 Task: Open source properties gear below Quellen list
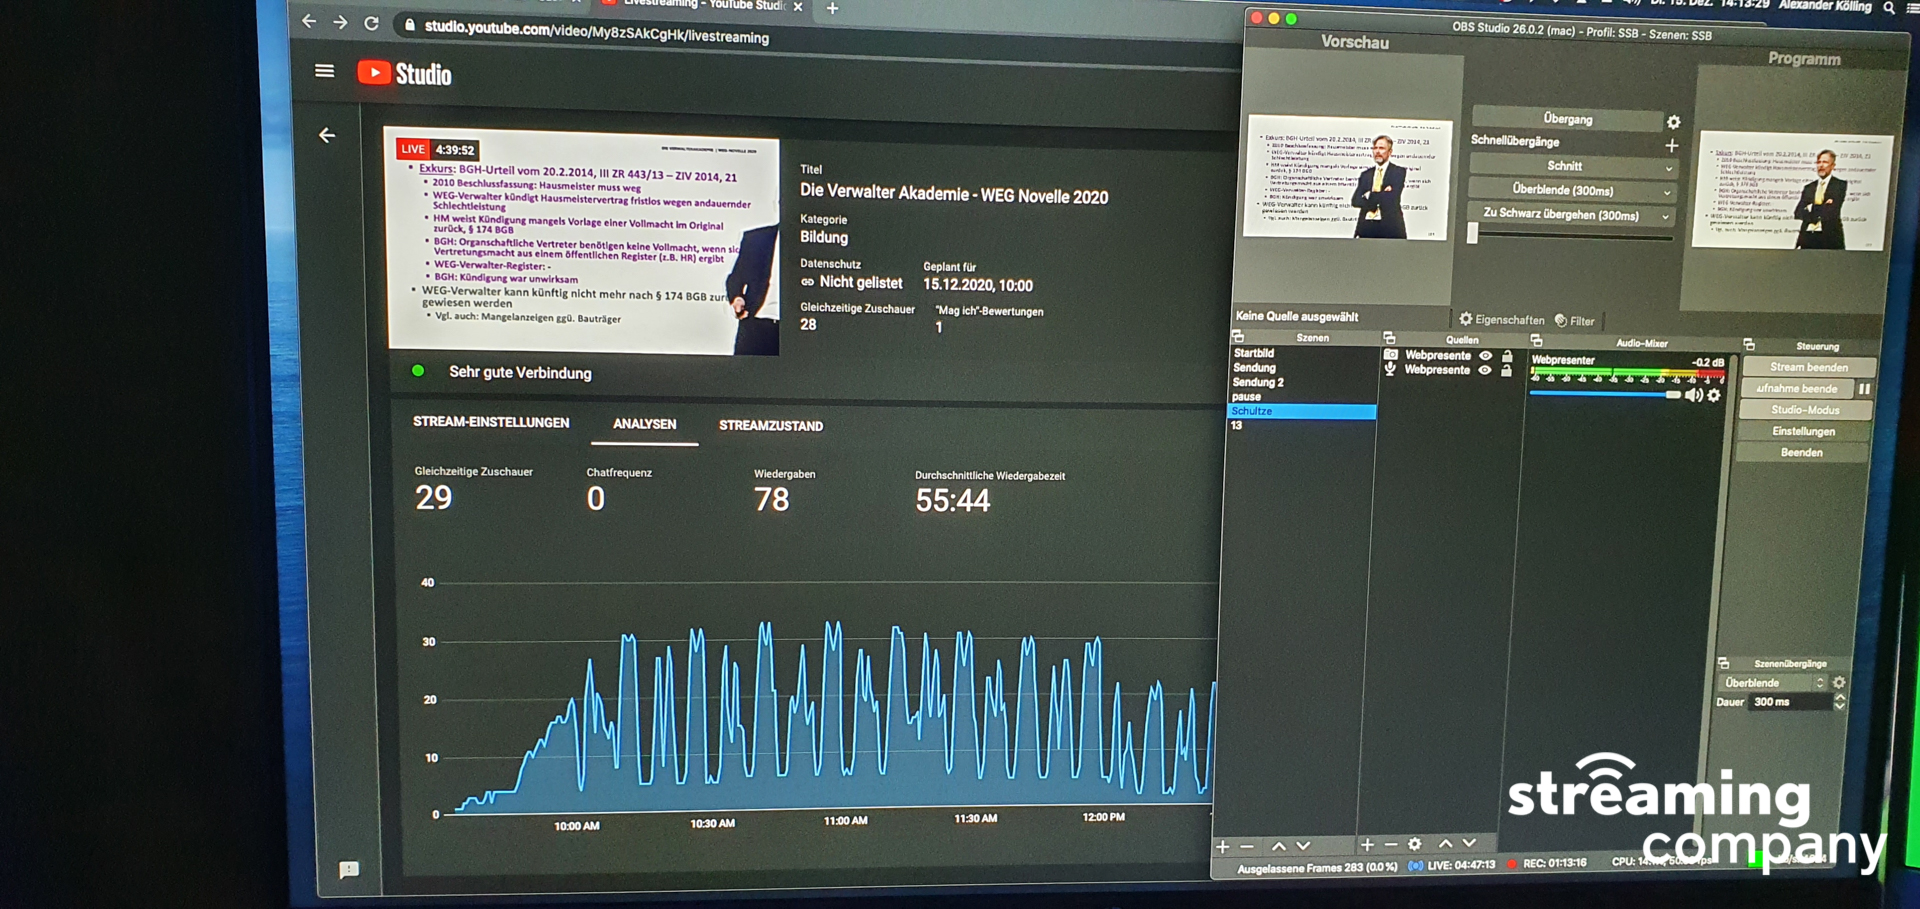point(1414,845)
